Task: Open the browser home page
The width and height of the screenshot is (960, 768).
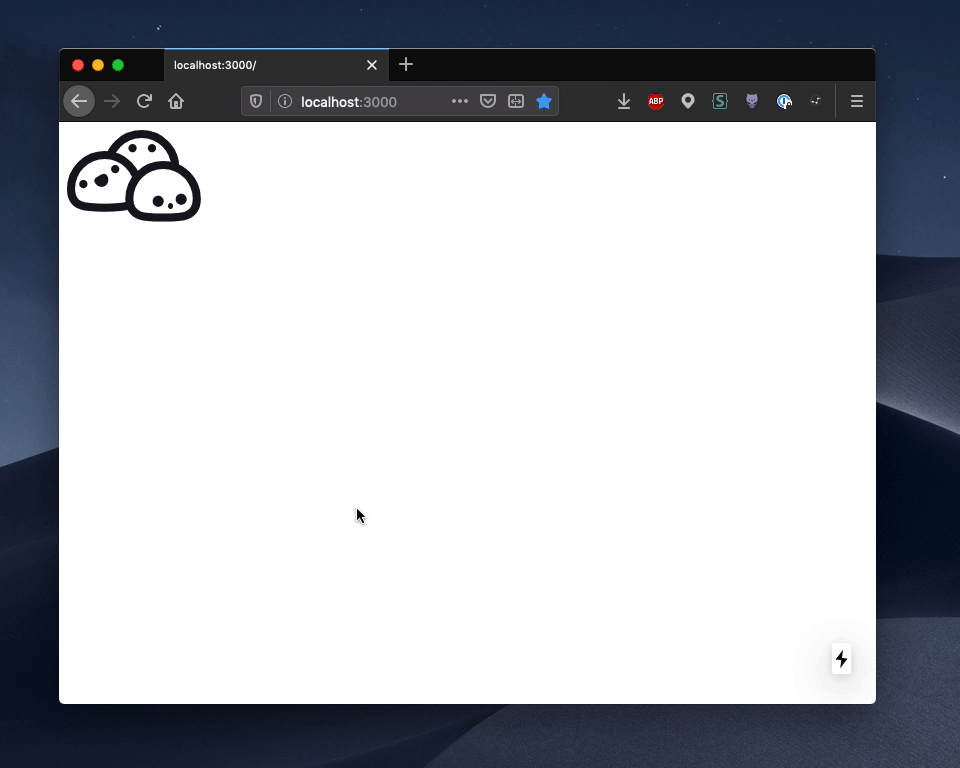Action: (x=176, y=101)
